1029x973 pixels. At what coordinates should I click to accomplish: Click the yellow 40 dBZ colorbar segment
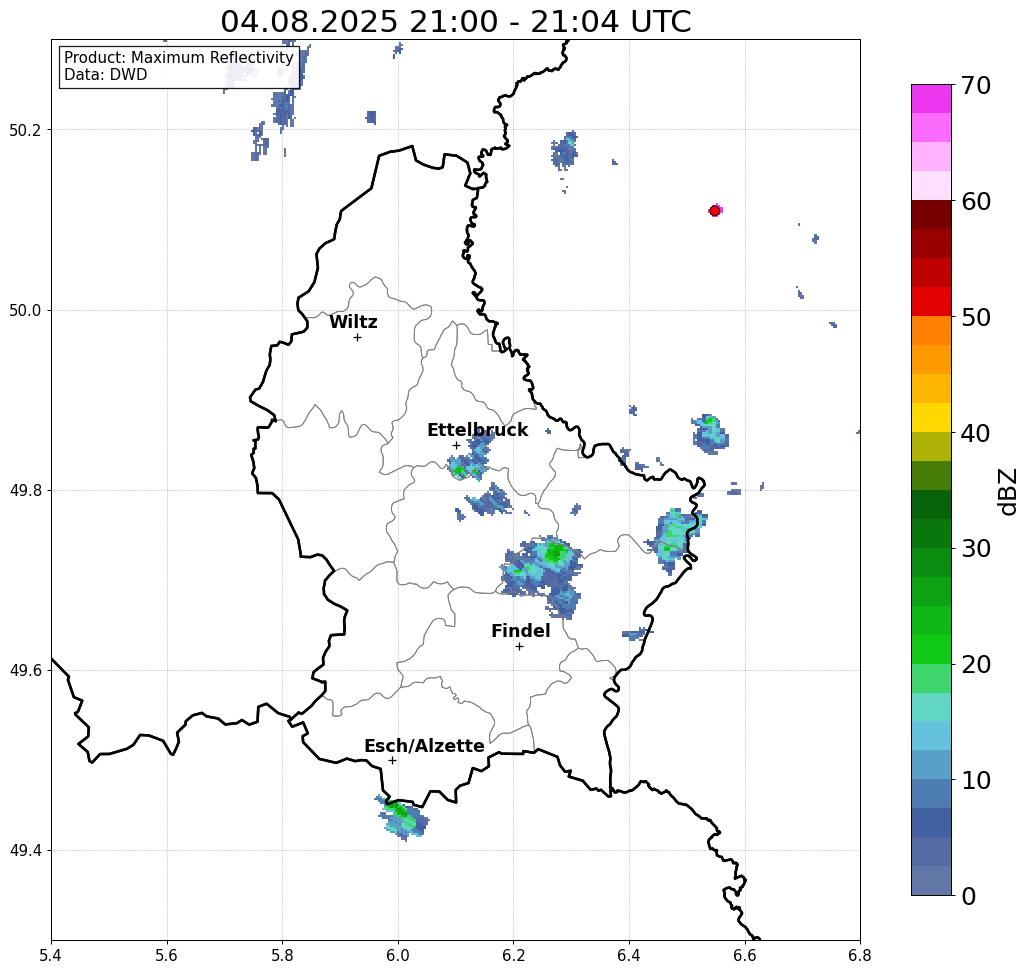coord(931,417)
